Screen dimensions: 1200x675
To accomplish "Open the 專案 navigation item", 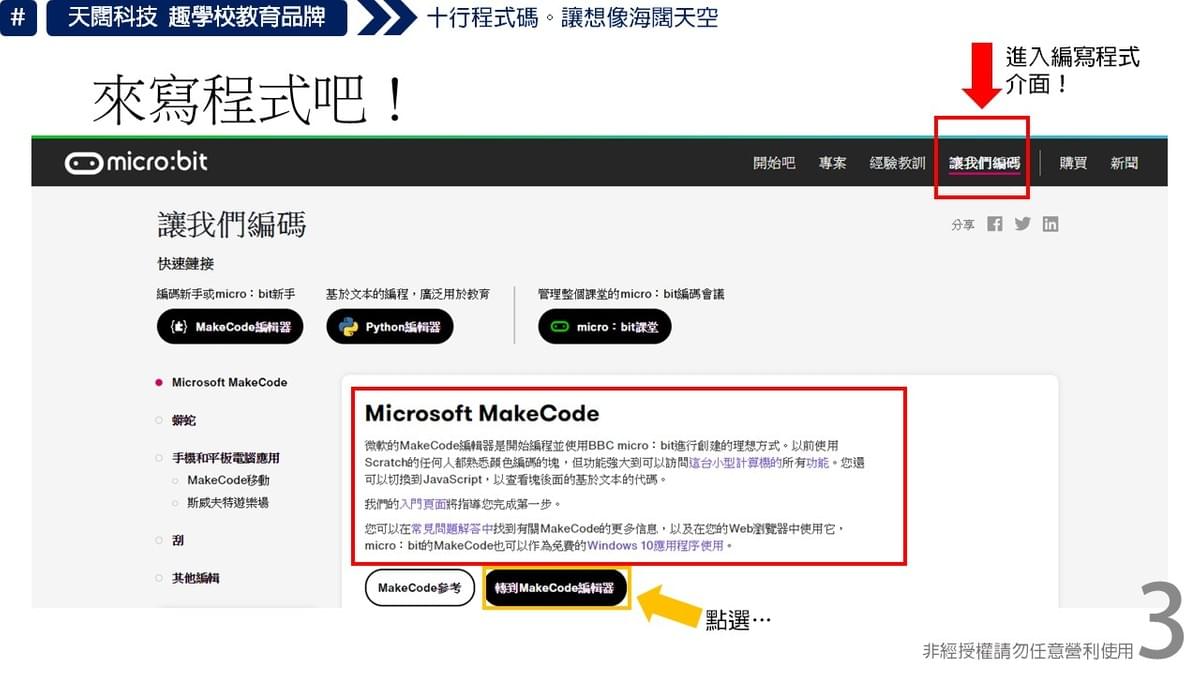I will coord(832,163).
